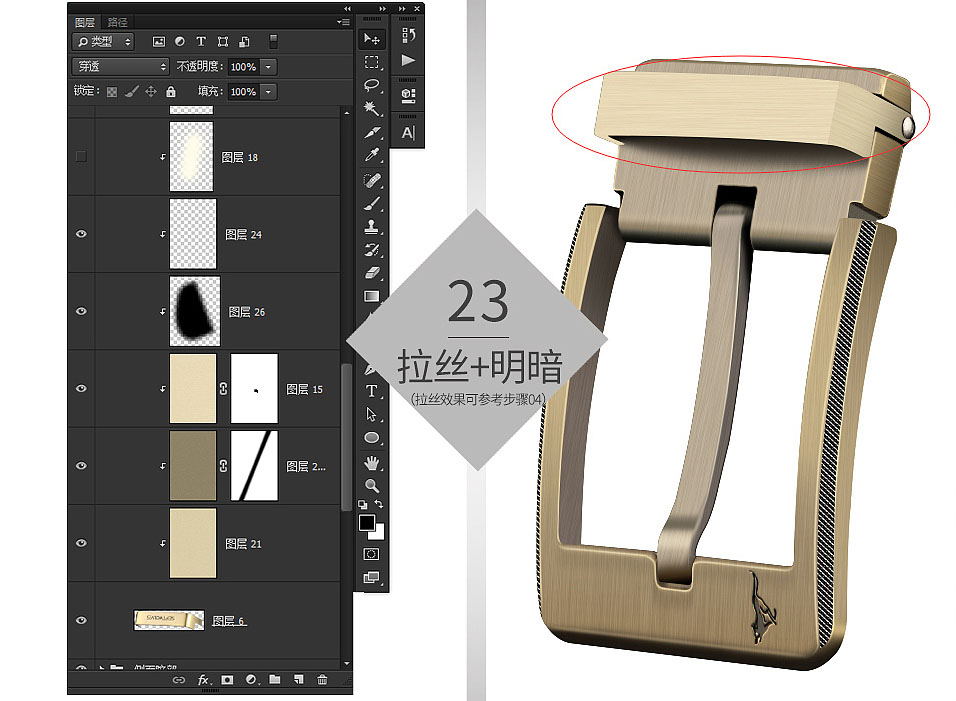Link layers at panel bottom
956x701 pixels.
tap(179, 680)
